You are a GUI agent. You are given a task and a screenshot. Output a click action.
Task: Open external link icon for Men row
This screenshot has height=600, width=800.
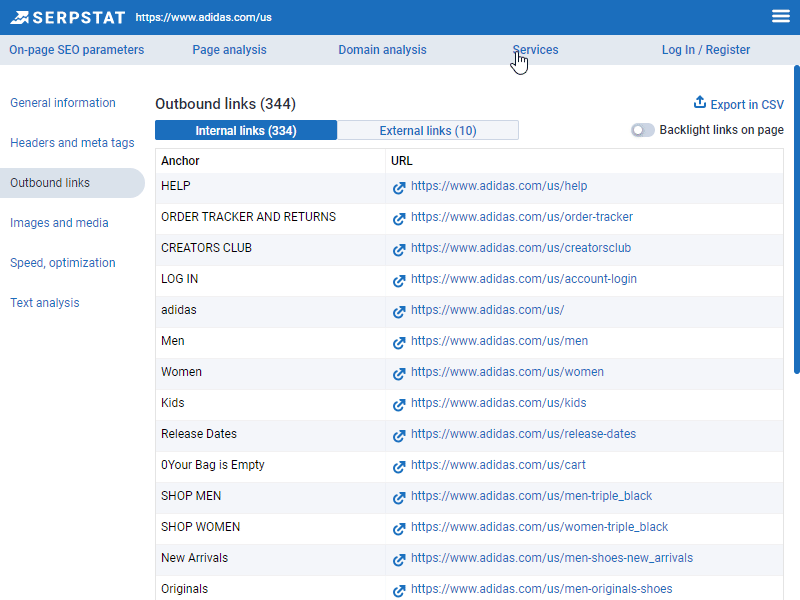pos(399,342)
